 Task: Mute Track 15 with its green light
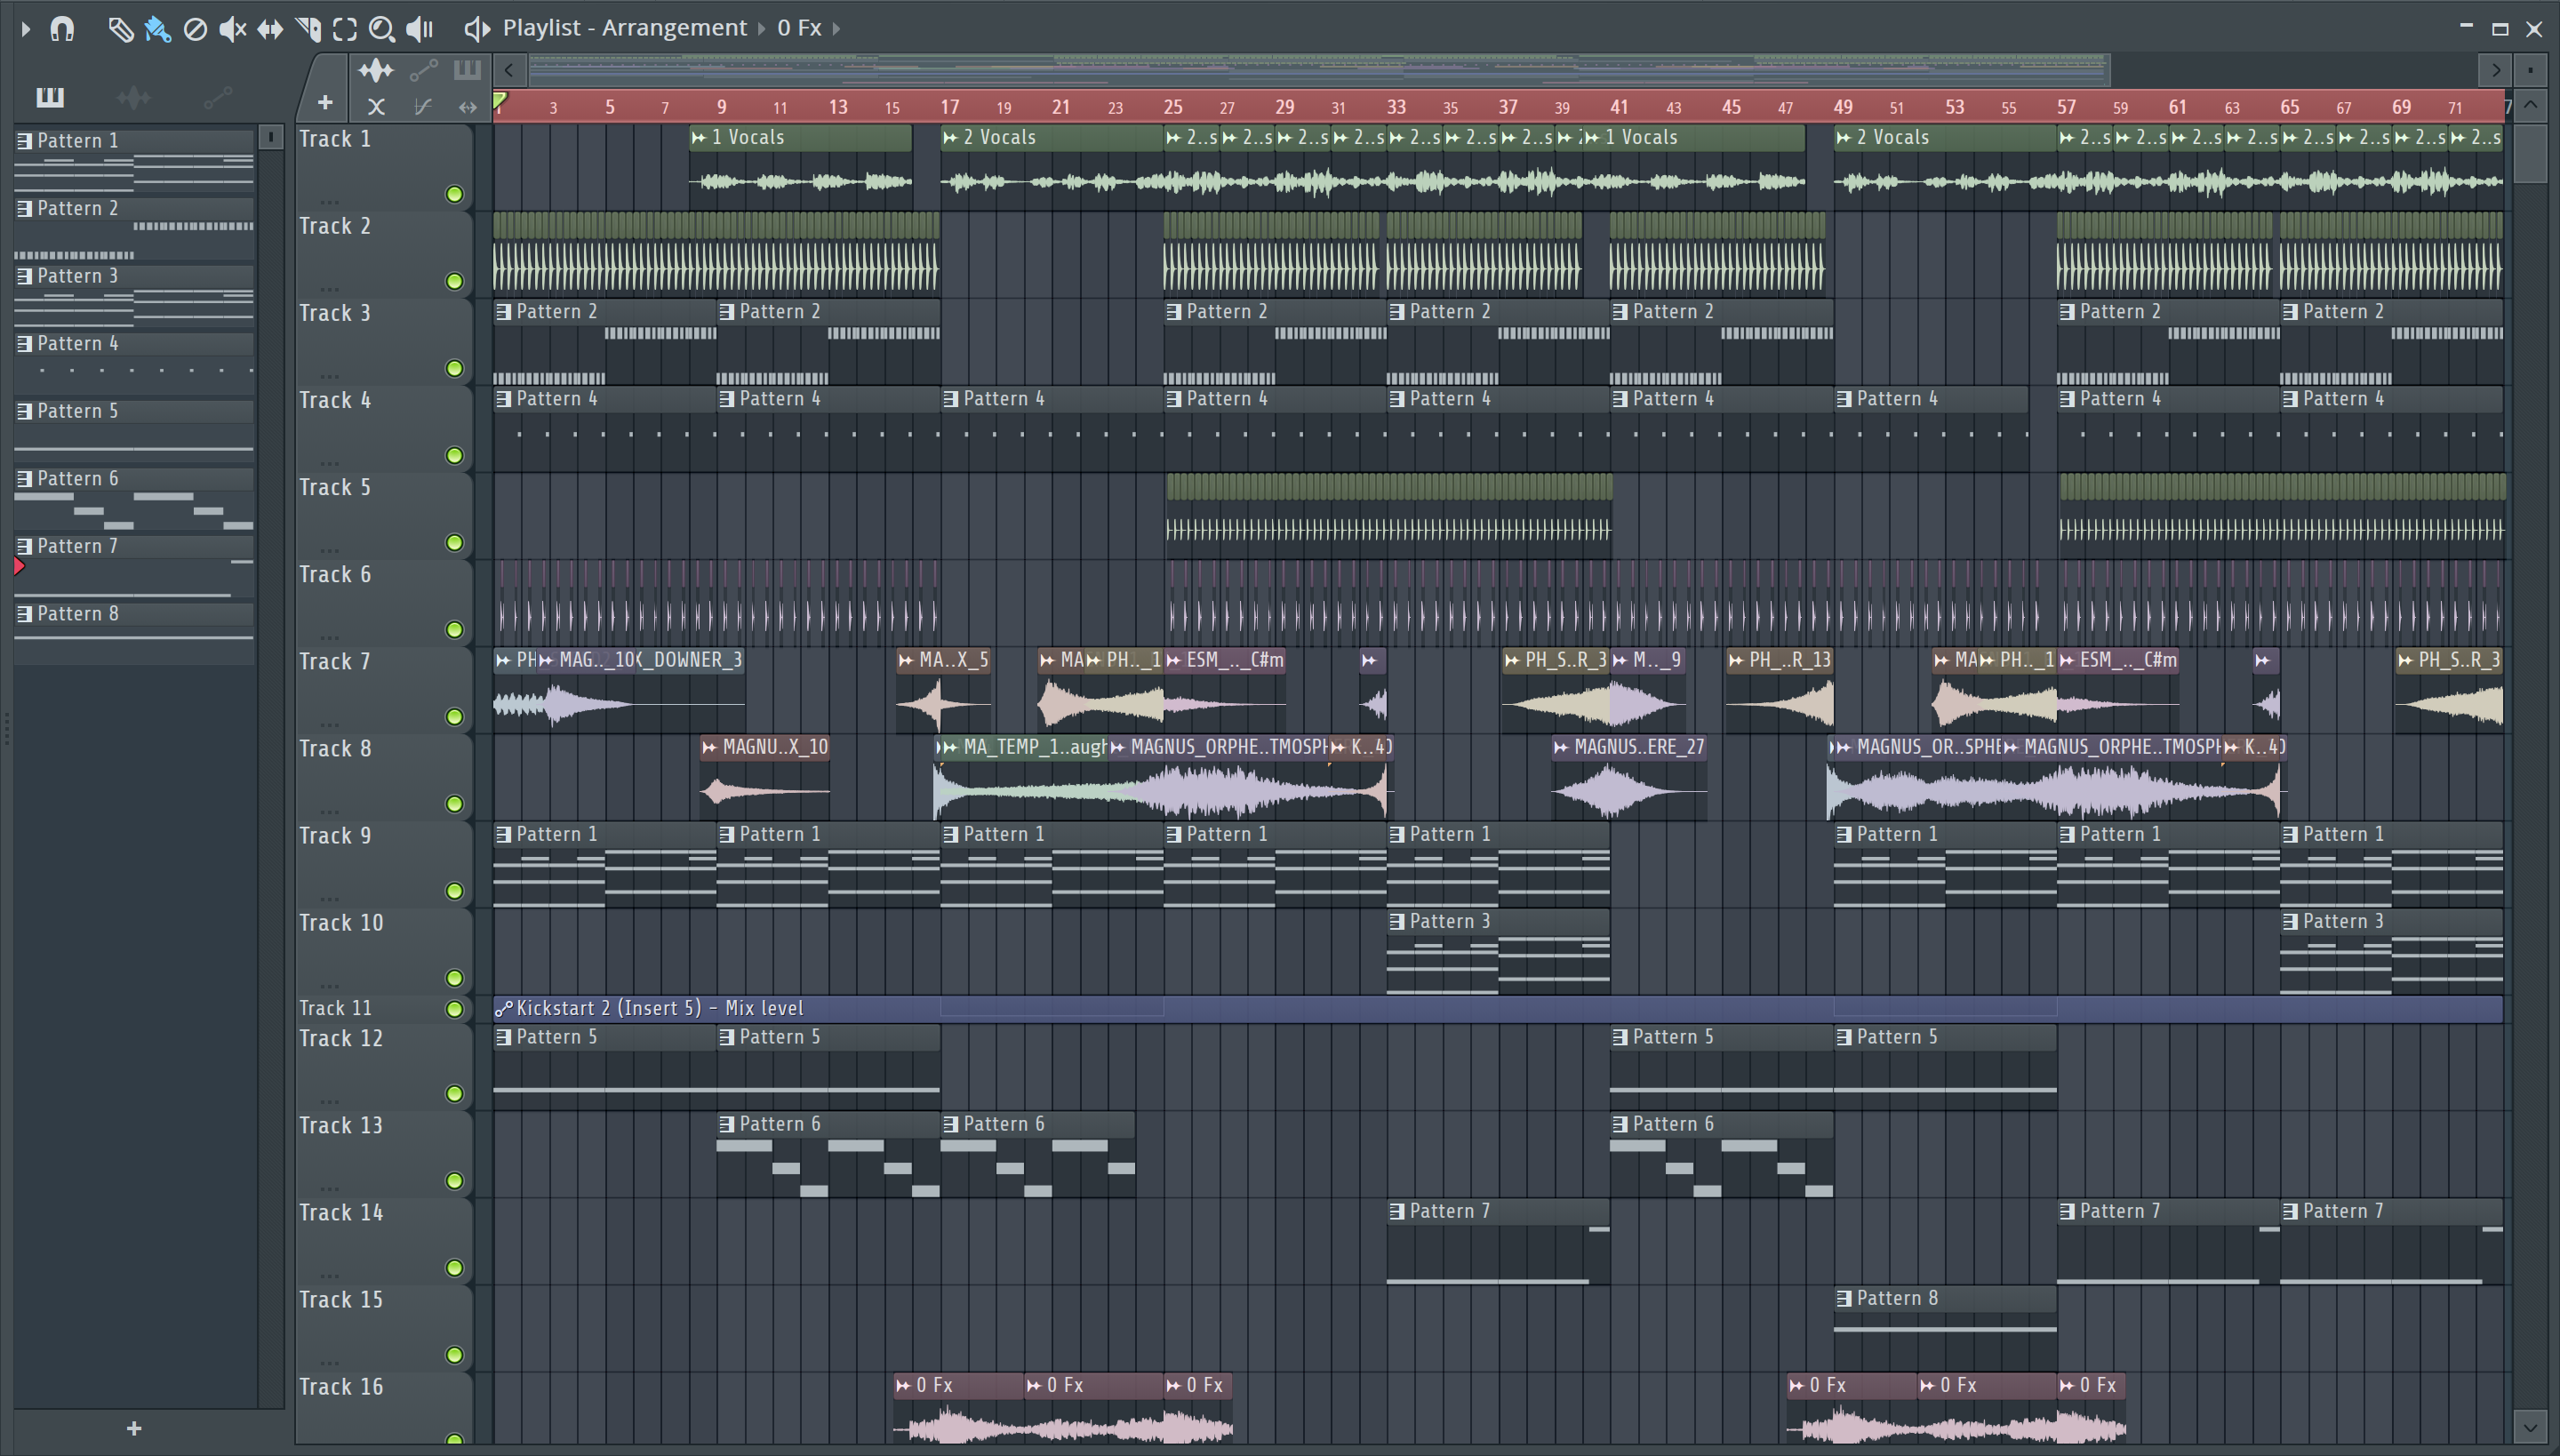click(454, 1355)
